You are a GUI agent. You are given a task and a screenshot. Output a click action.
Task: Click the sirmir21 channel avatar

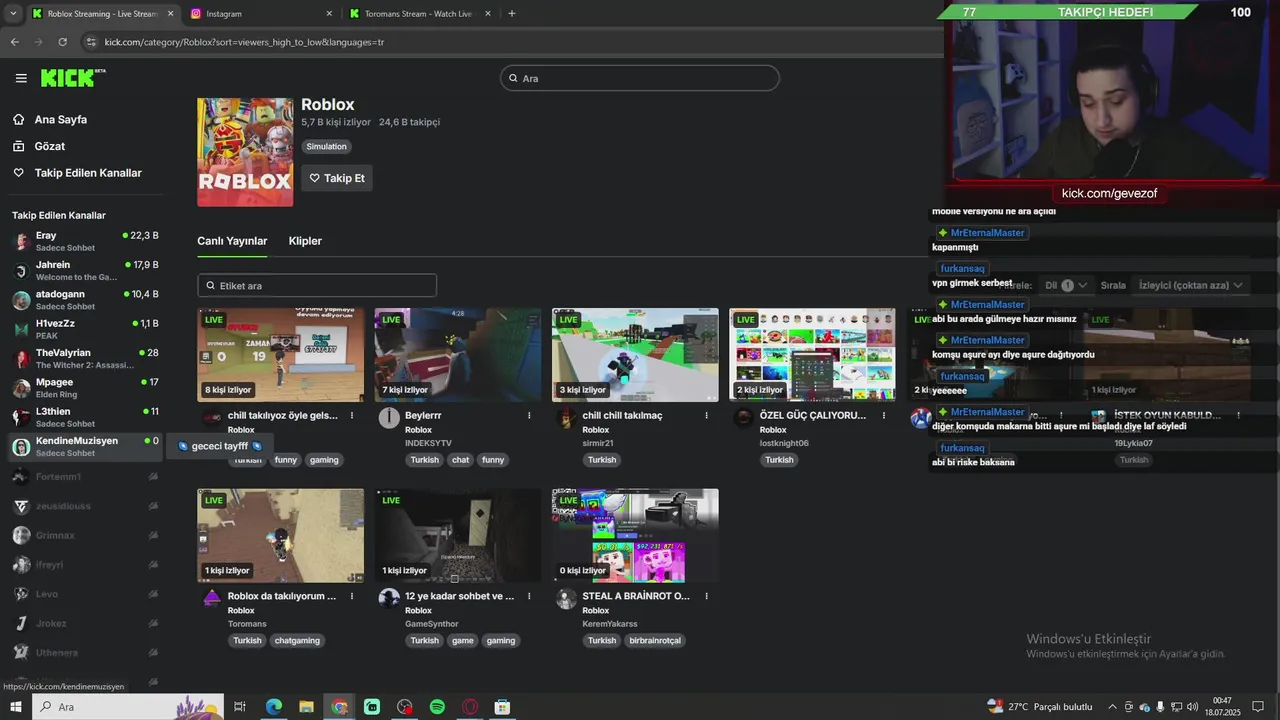[566, 418]
